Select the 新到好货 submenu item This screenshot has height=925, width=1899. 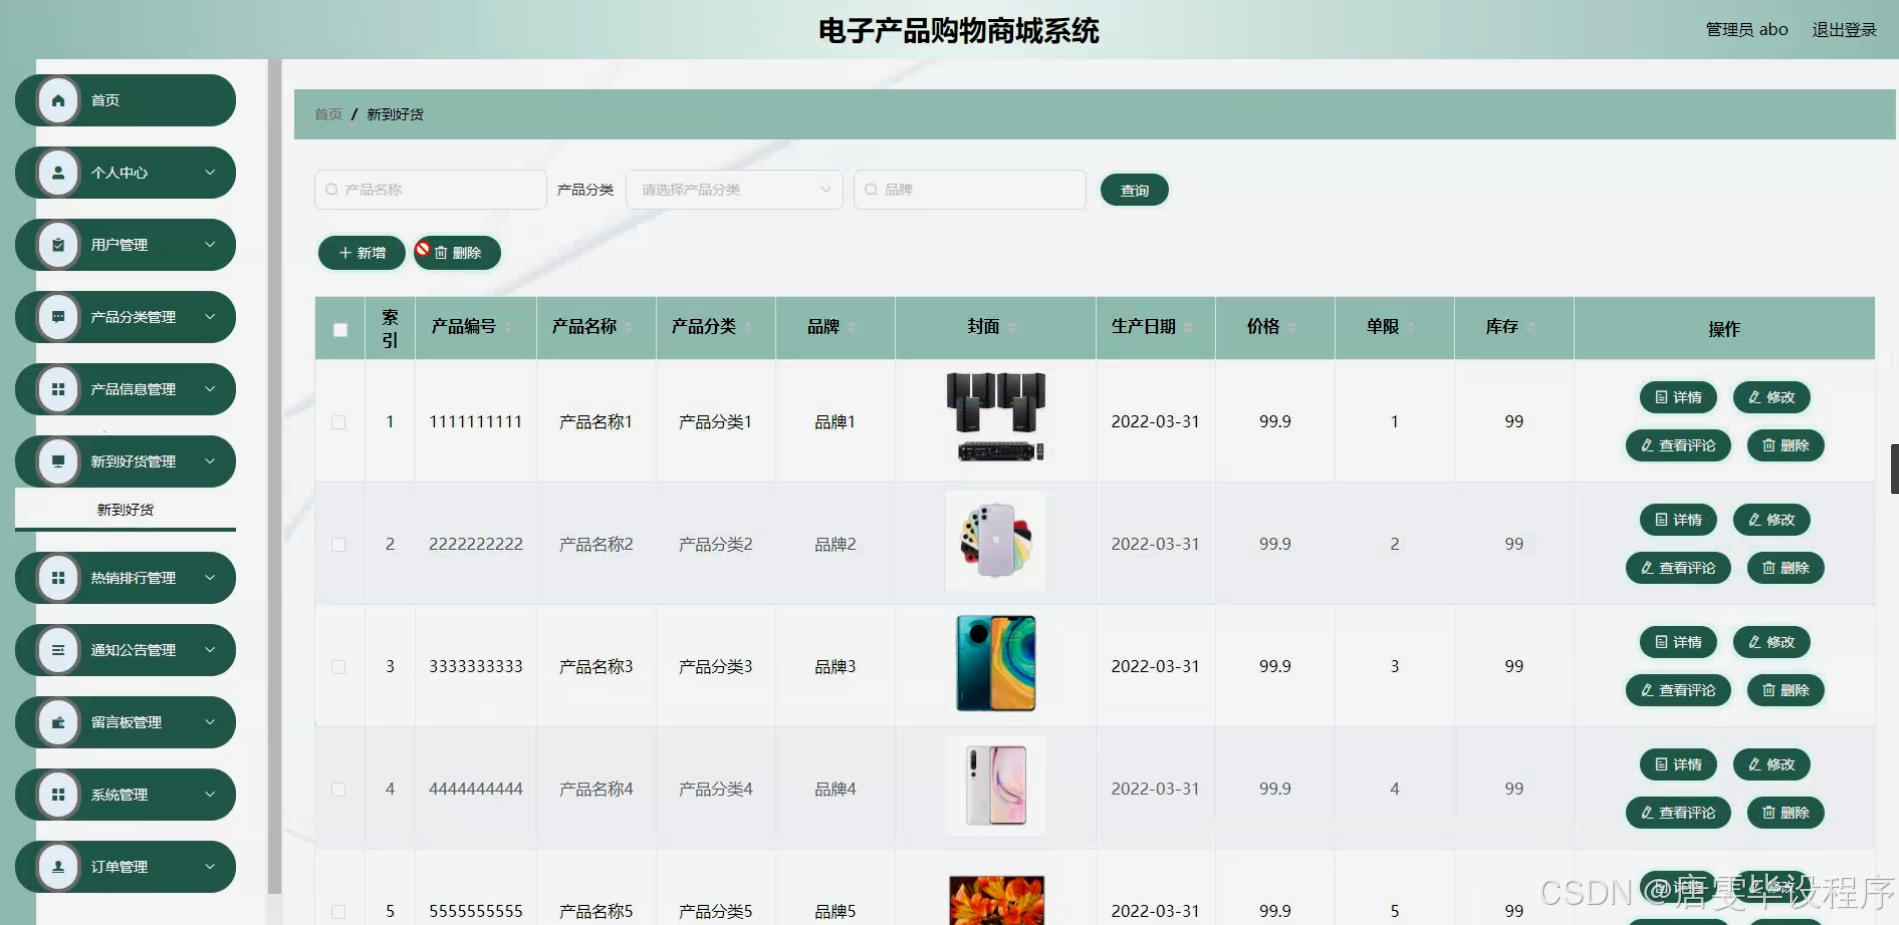[125, 509]
